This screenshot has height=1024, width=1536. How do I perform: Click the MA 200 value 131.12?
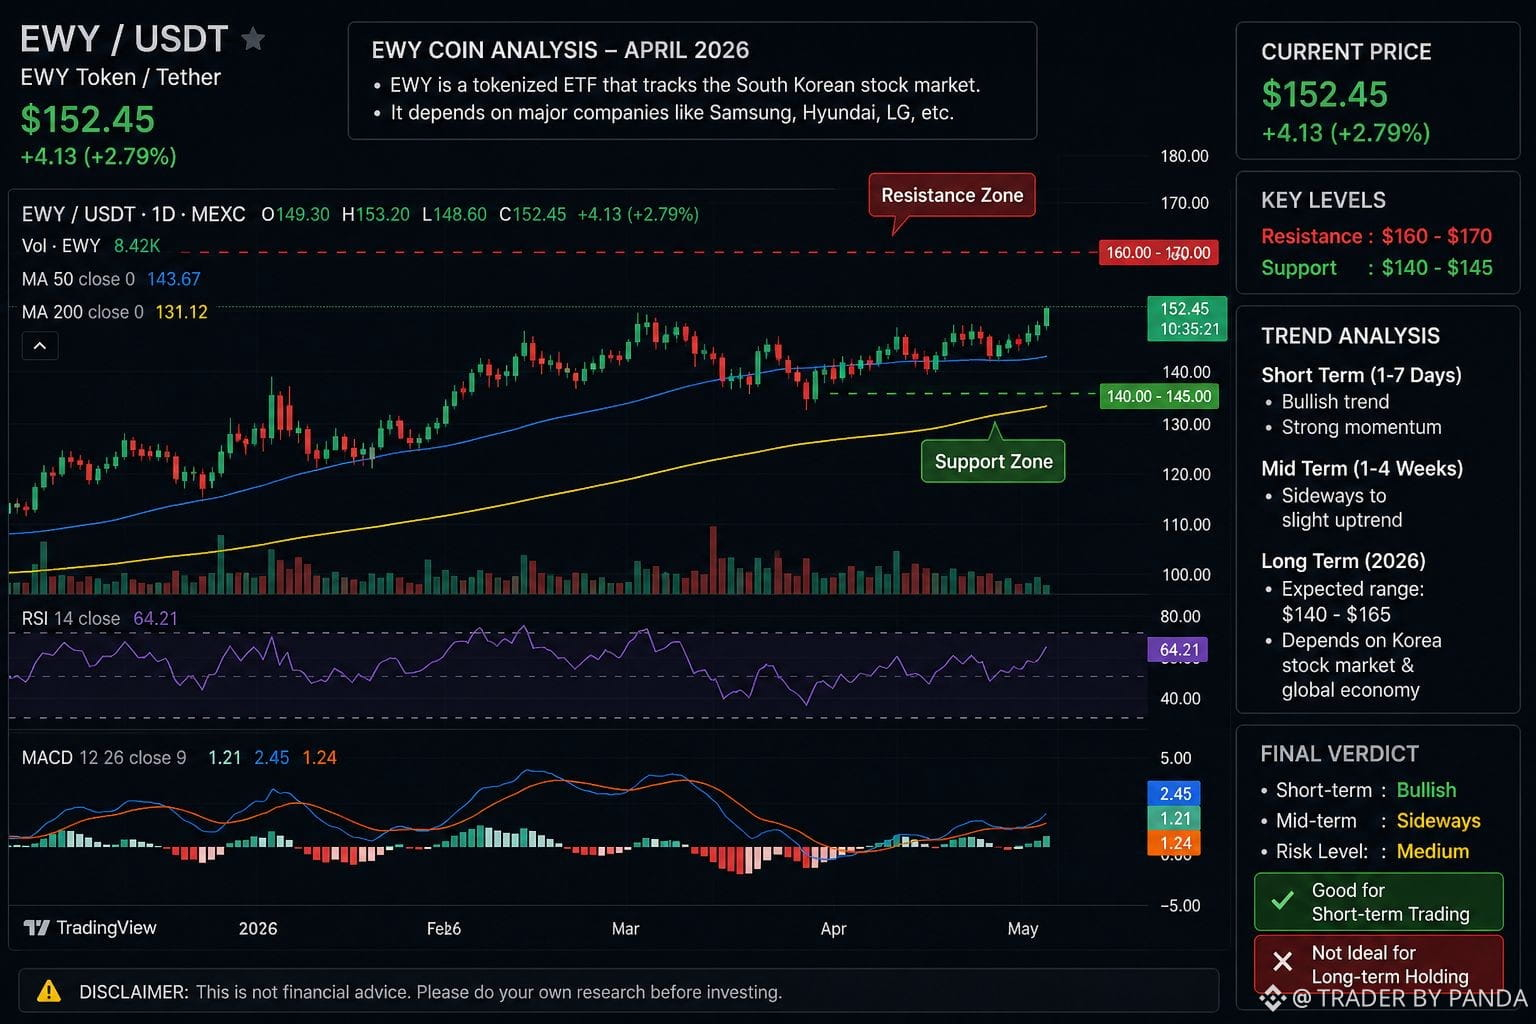(x=182, y=312)
